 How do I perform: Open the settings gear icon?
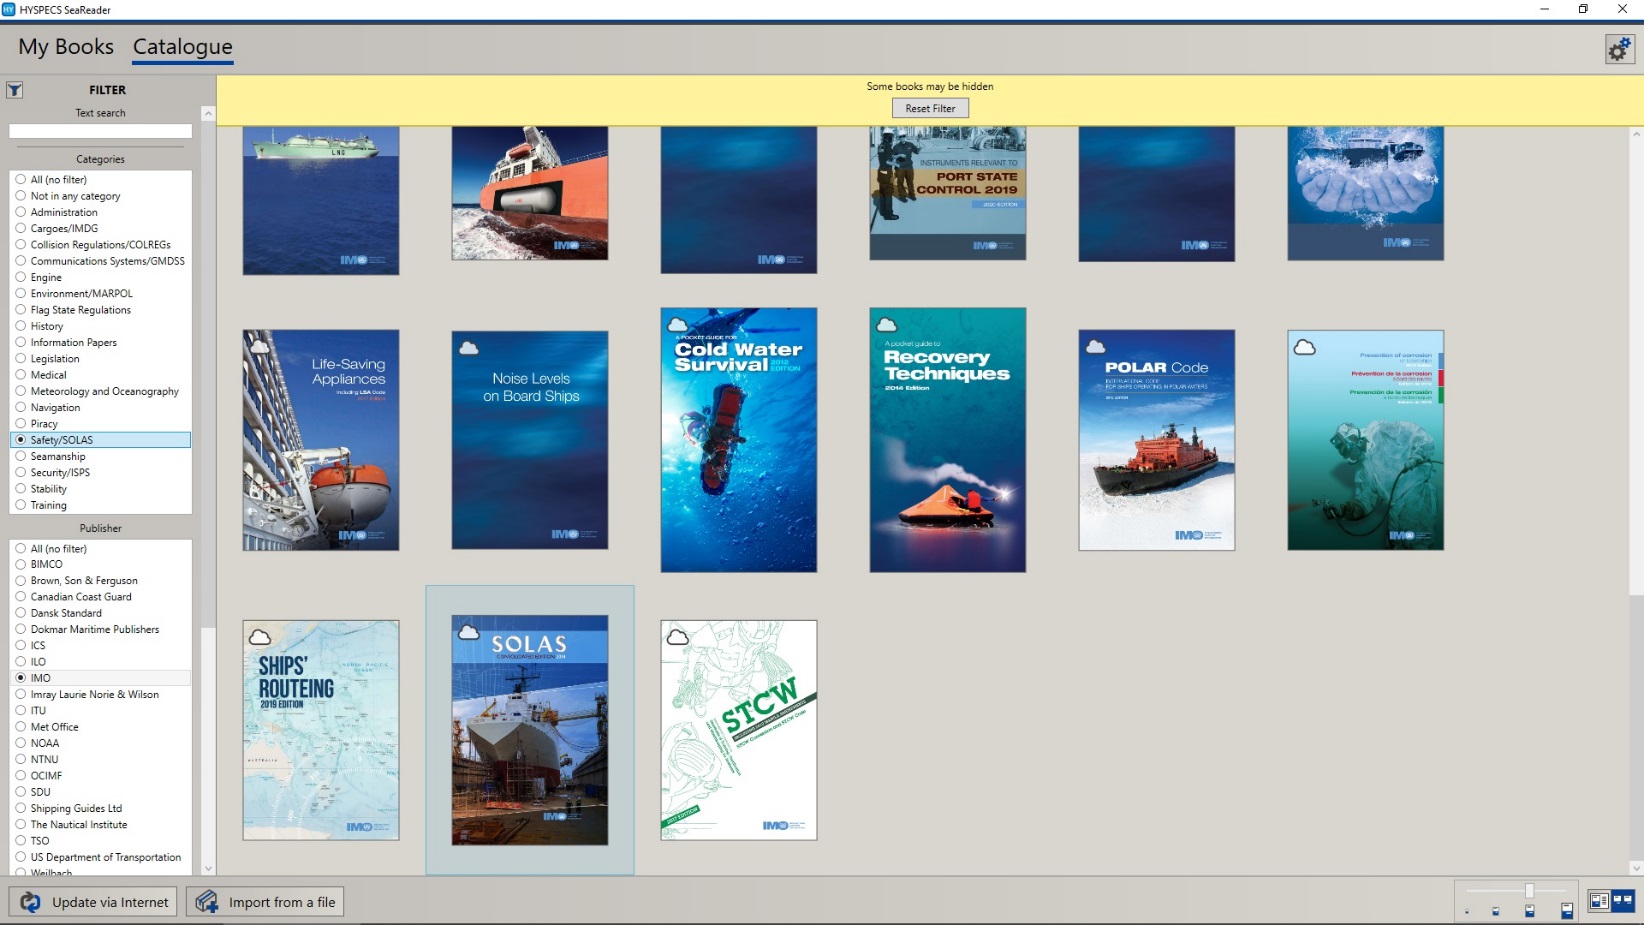1619,49
